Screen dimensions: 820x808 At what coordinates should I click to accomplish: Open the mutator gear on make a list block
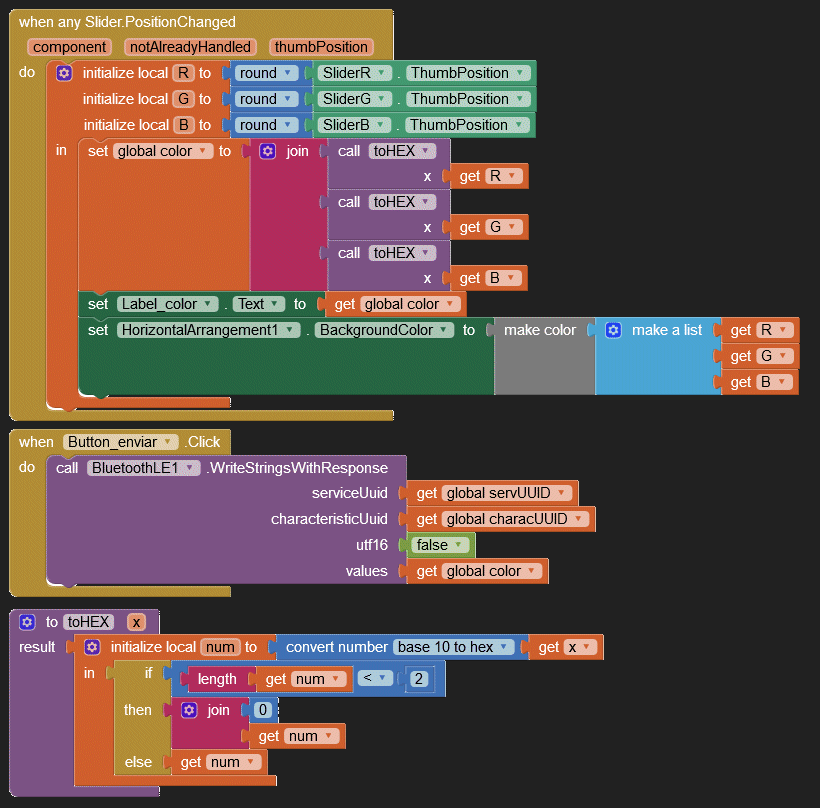pyautogui.click(x=613, y=330)
